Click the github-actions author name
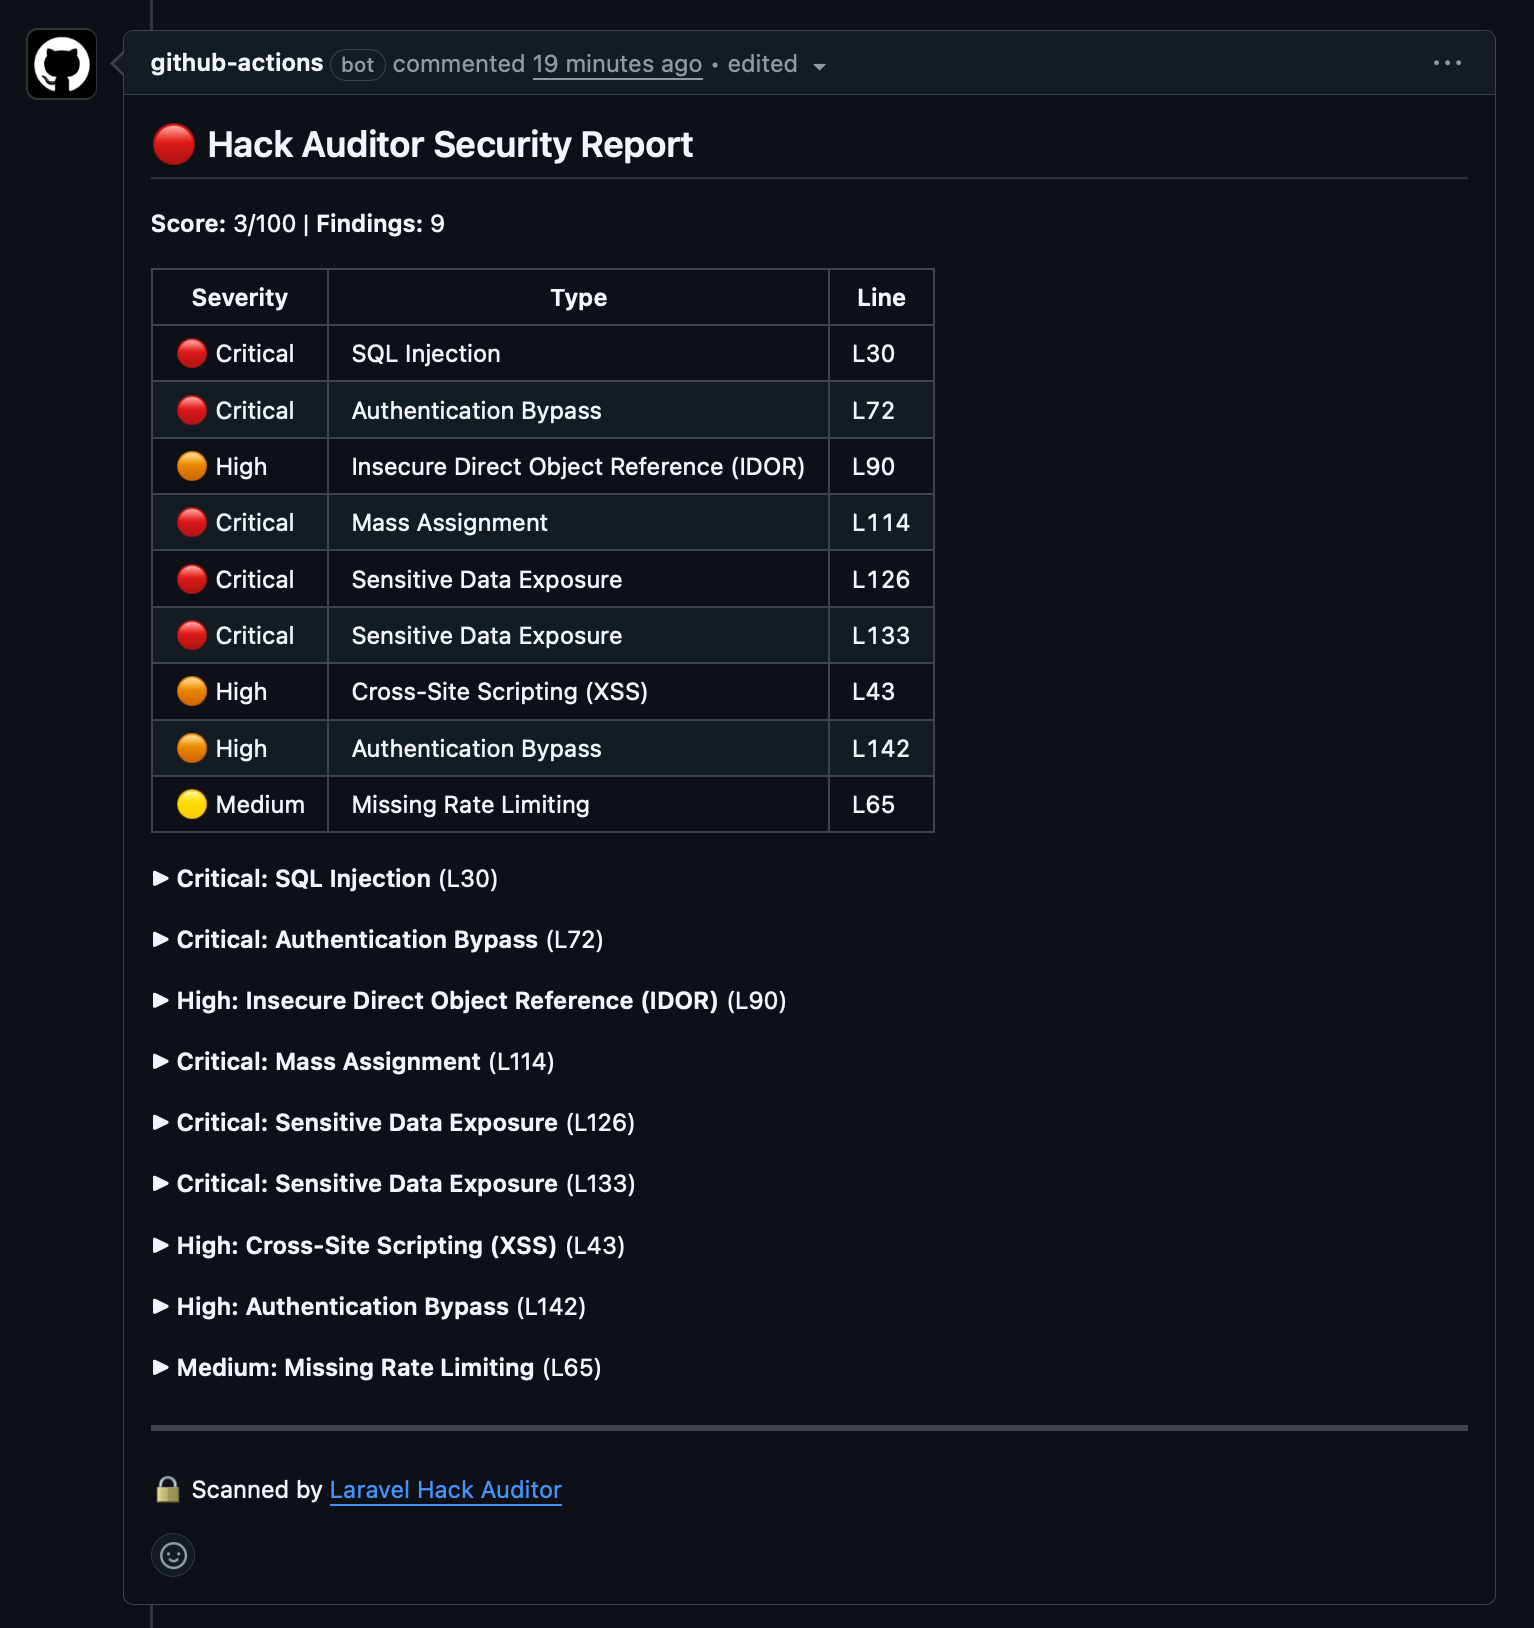The width and height of the screenshot is (1534, 1628). [x=237, y=63]
